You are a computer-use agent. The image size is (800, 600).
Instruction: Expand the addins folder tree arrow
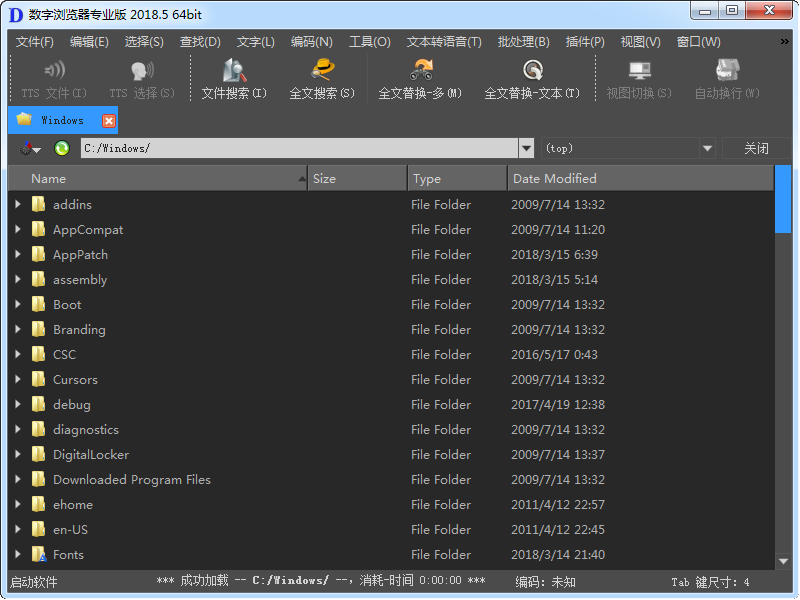pyautogui.click(x=18, y=204)
